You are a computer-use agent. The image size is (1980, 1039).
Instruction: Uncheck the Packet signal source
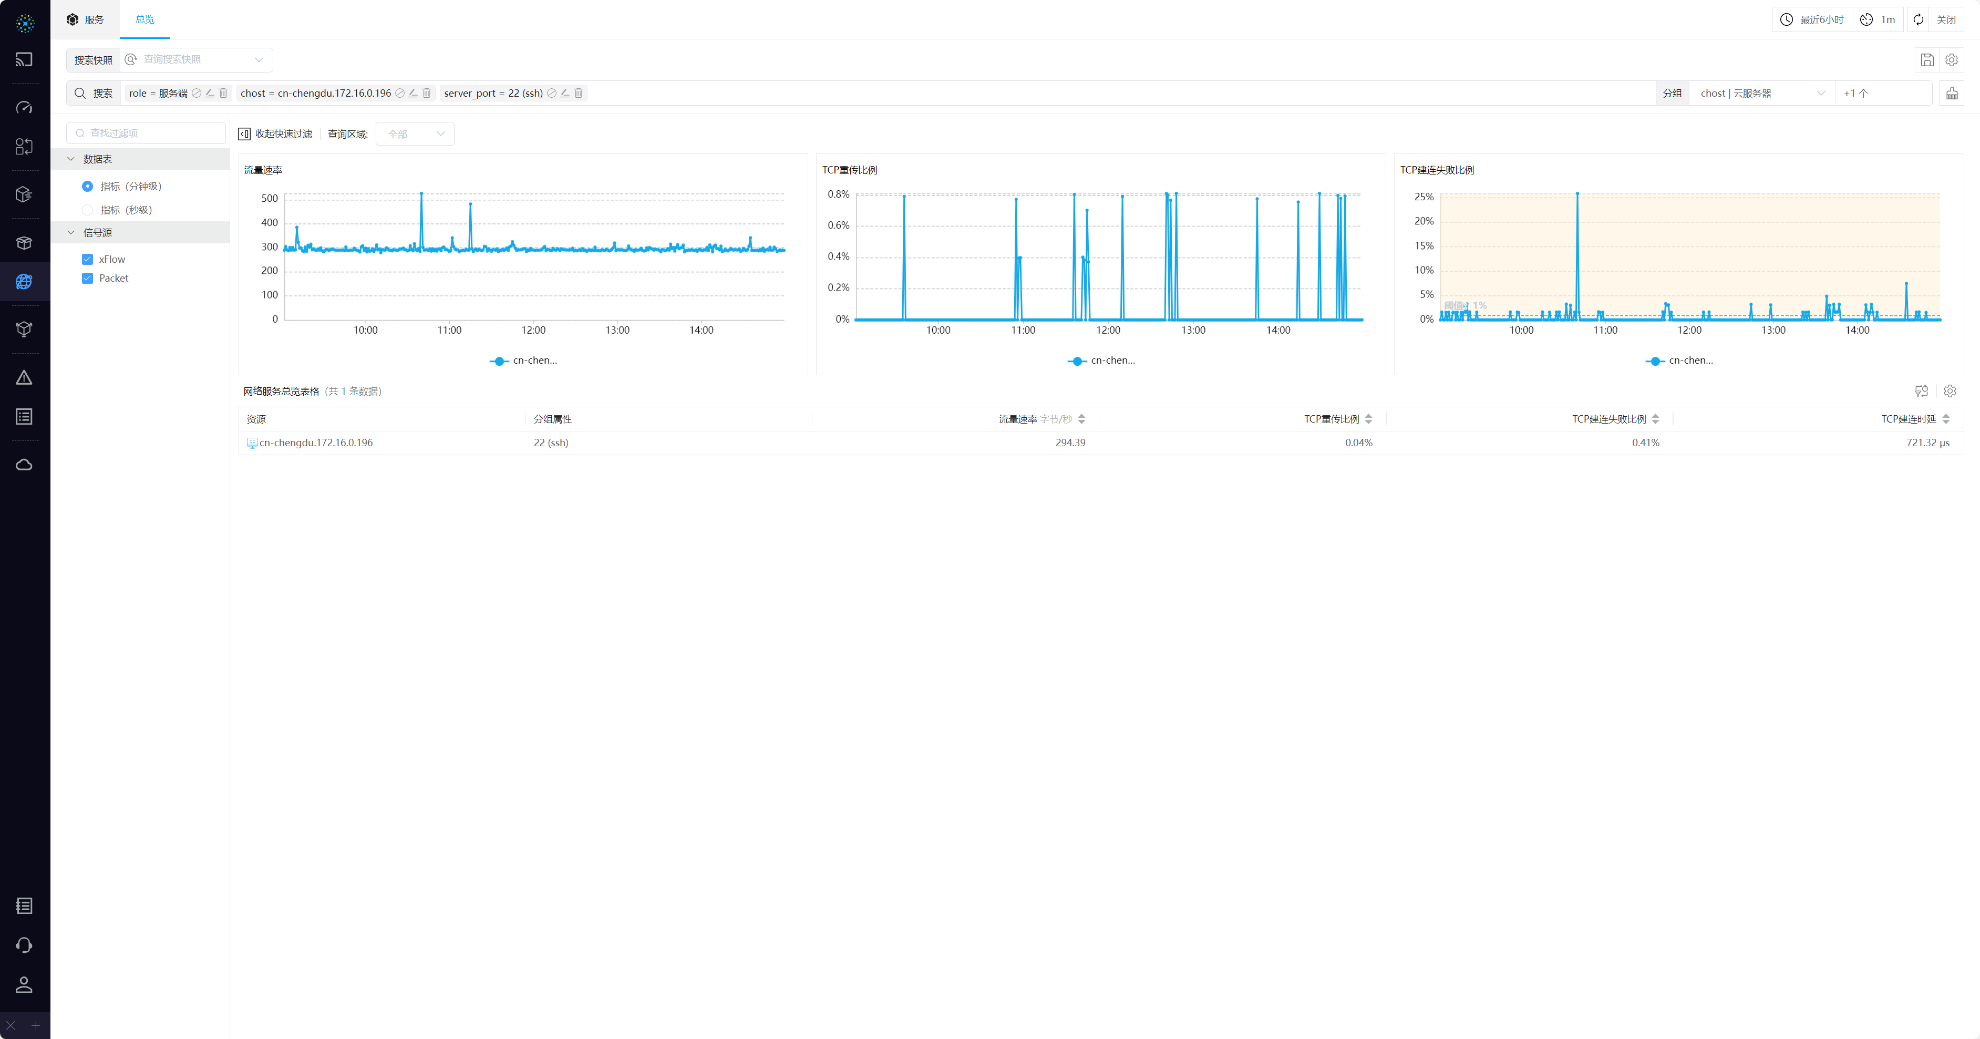coord(88,279)
